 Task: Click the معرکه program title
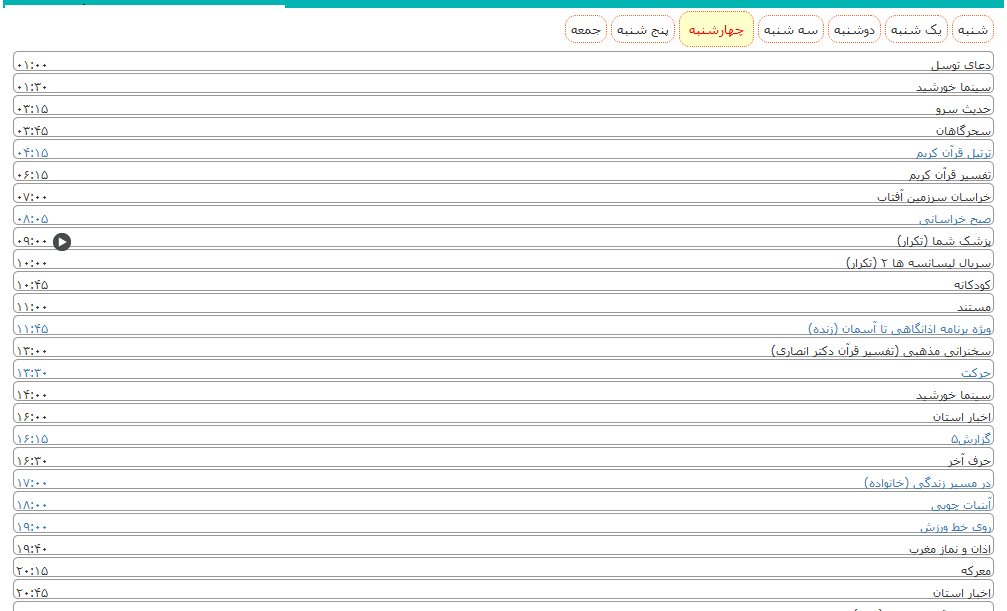[x=976, y=571]
